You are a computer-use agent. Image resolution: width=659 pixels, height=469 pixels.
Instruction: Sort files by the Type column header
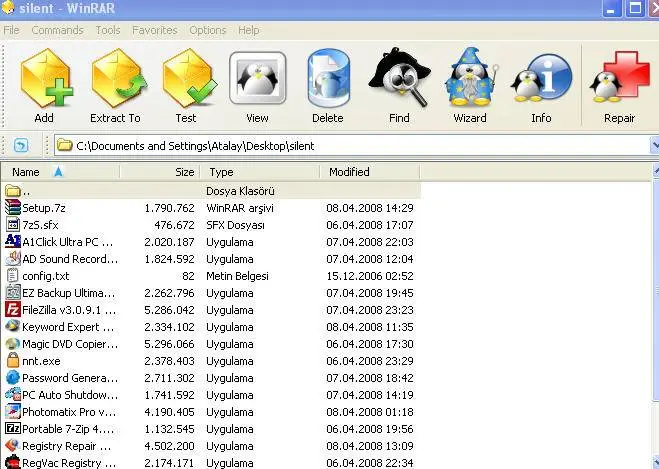(x=260, y=172)
